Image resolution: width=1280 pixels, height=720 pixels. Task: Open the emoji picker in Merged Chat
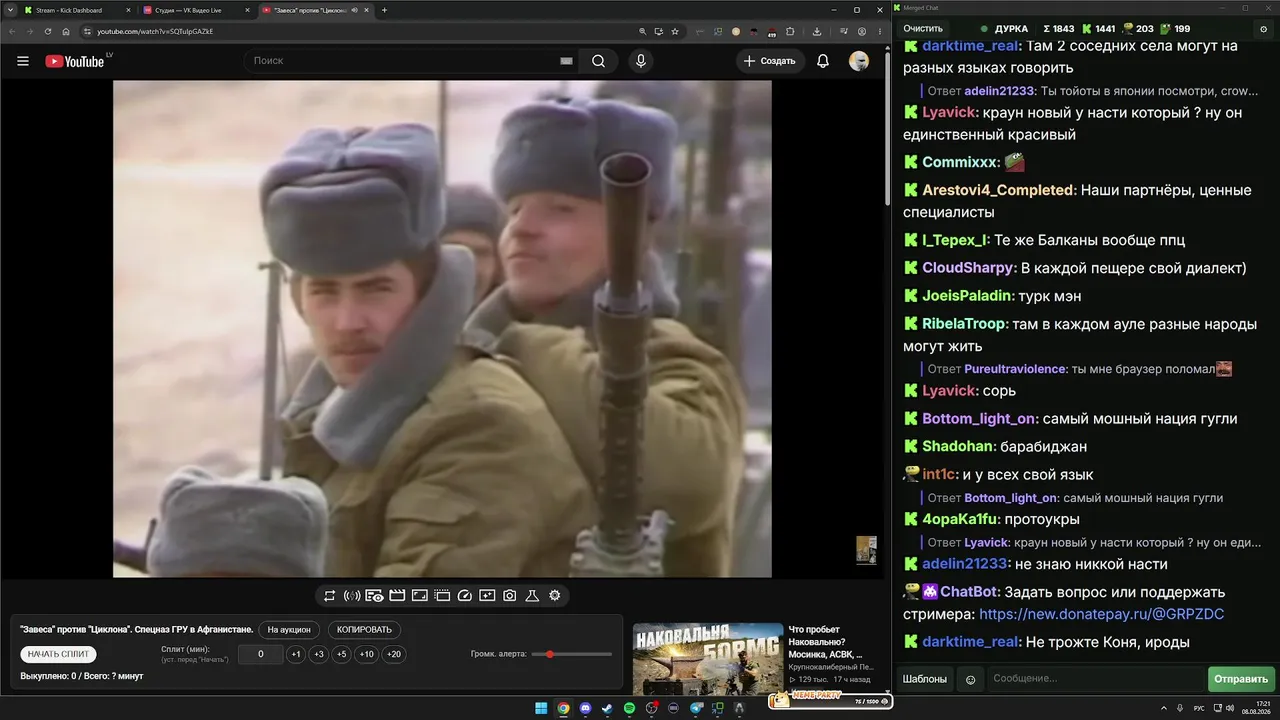coord(970,679)
